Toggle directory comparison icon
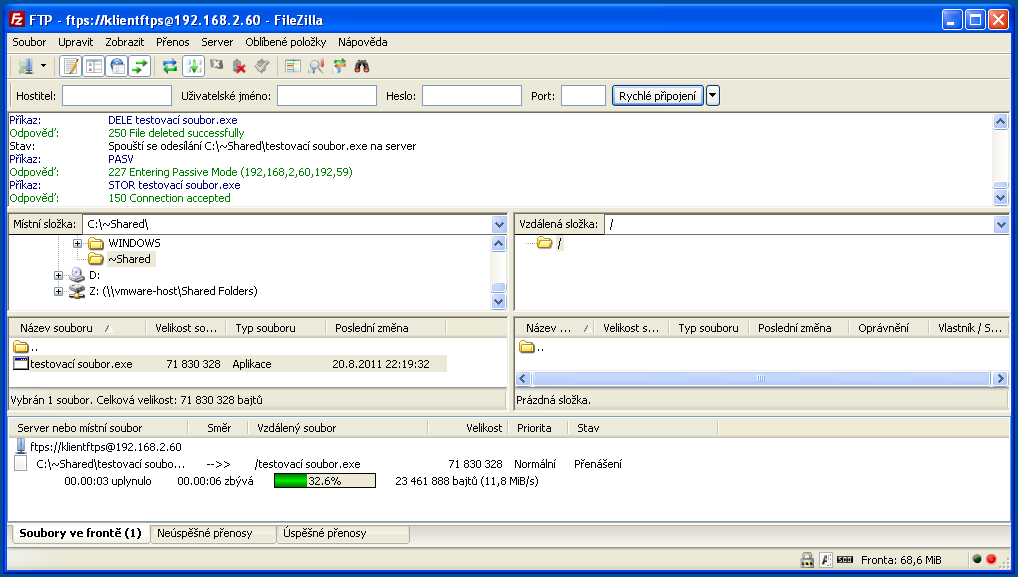This screenshot has height=577, width=1018. coord(316,66)
